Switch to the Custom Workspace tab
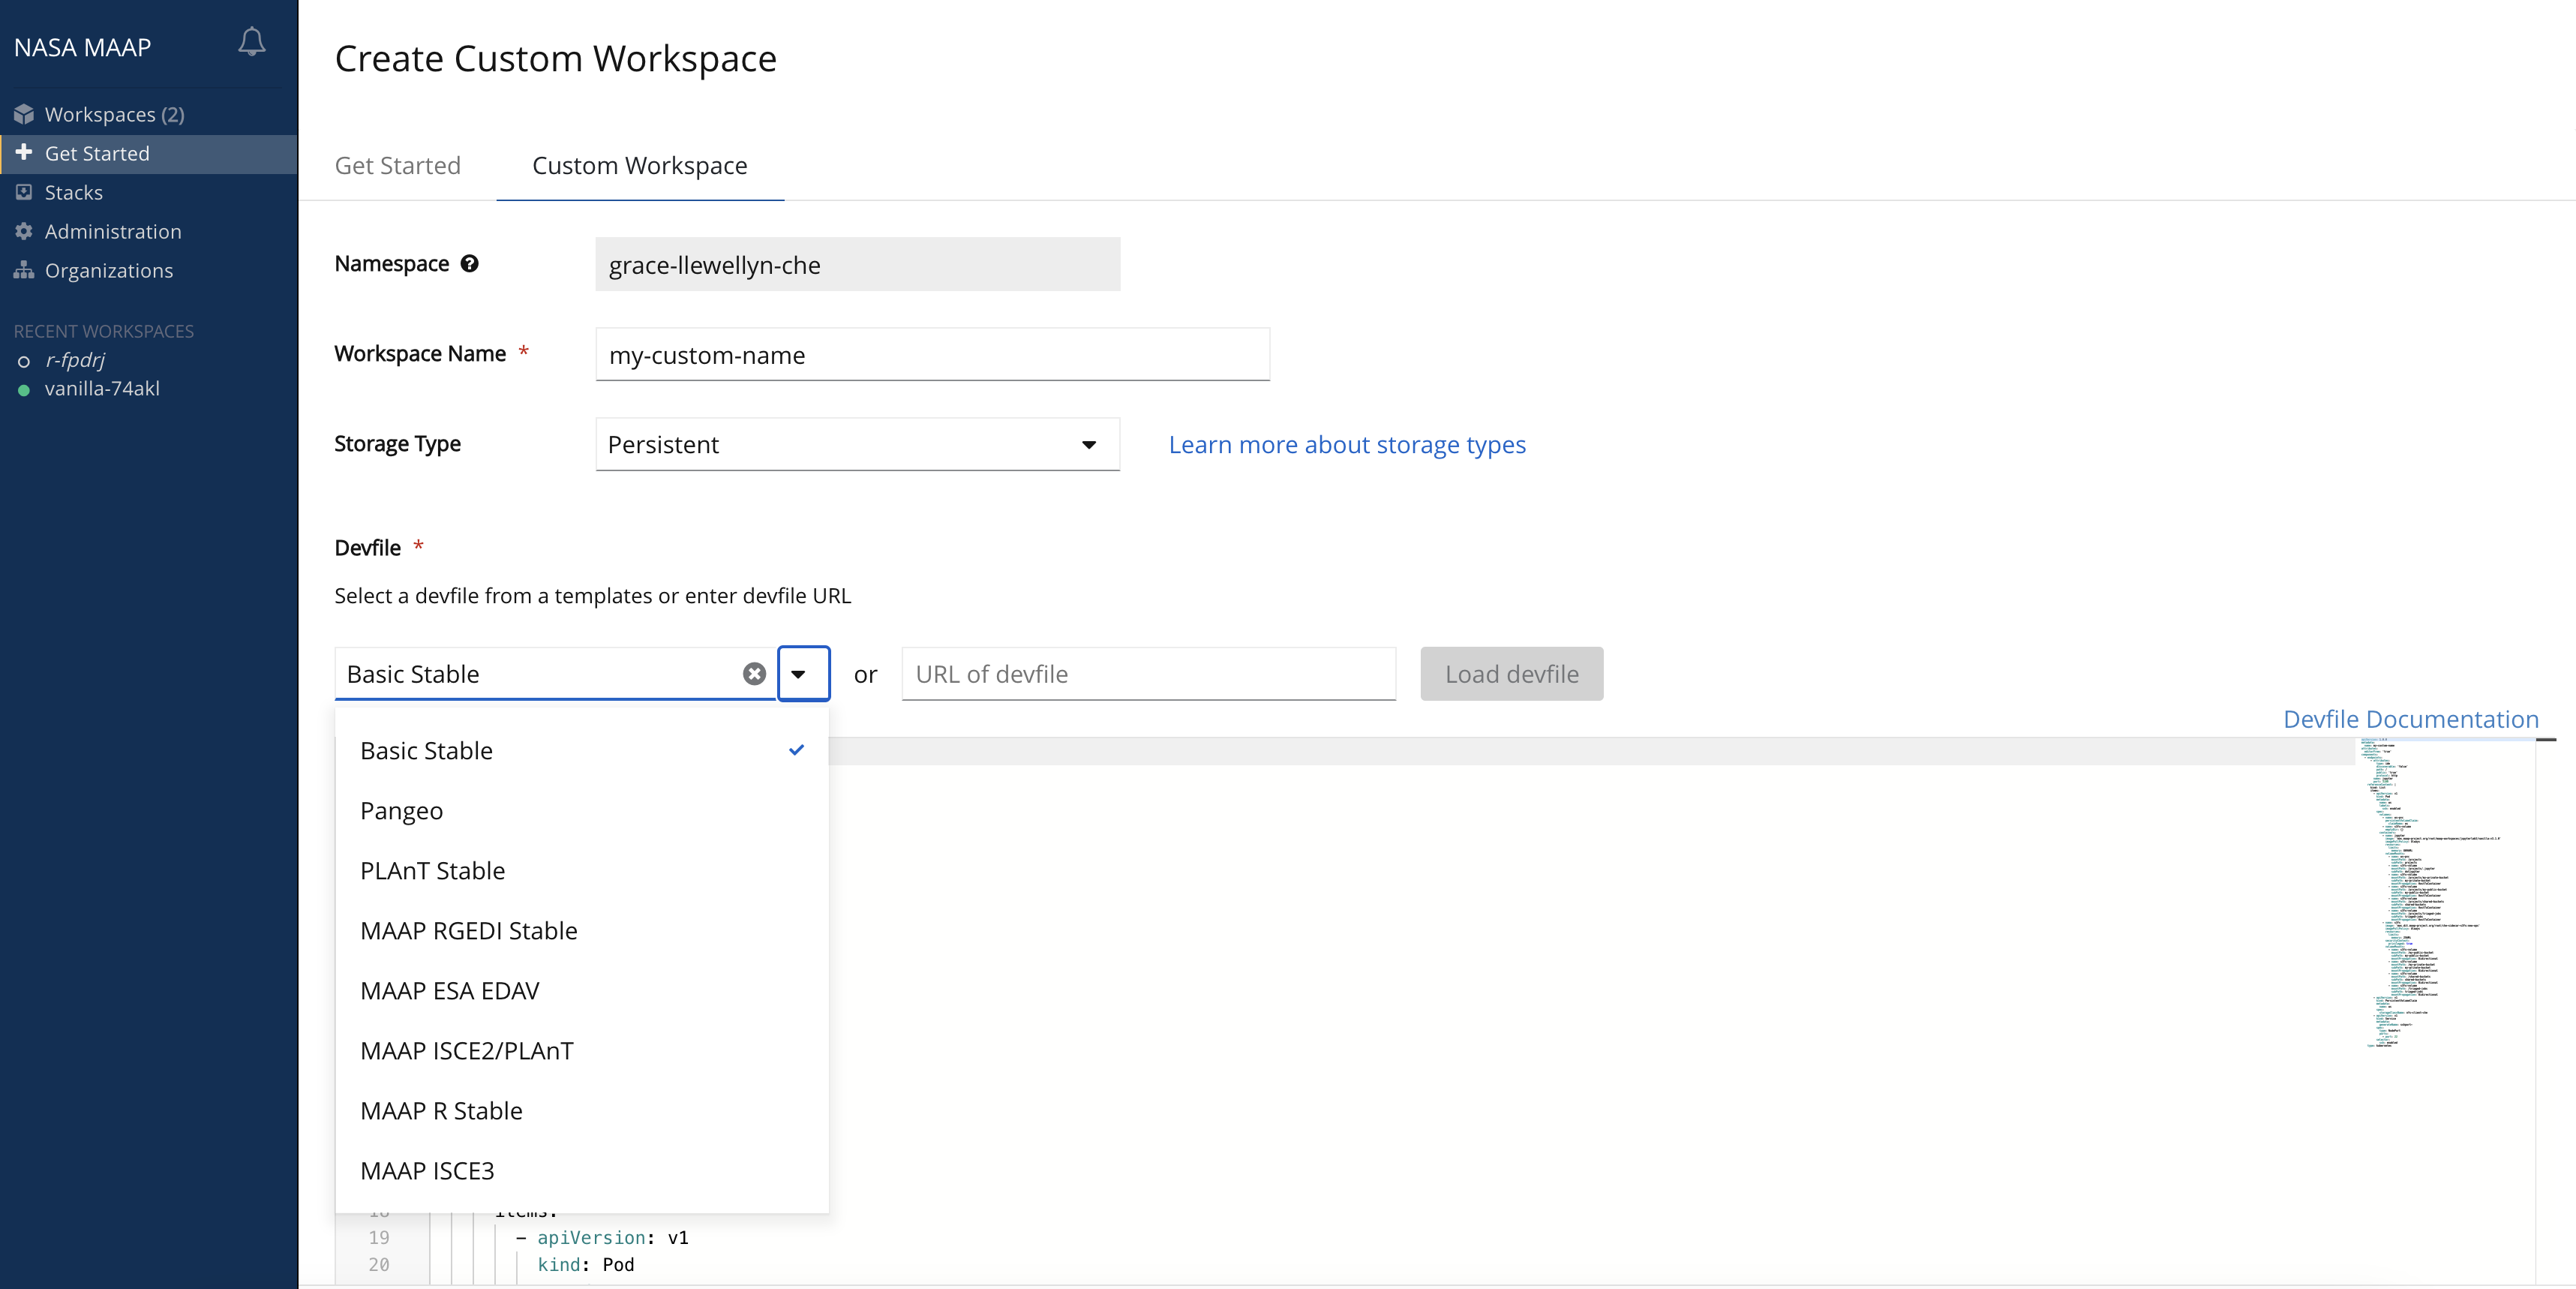The width and height of the screenshot is (2576, 1289). click(640, 165)
